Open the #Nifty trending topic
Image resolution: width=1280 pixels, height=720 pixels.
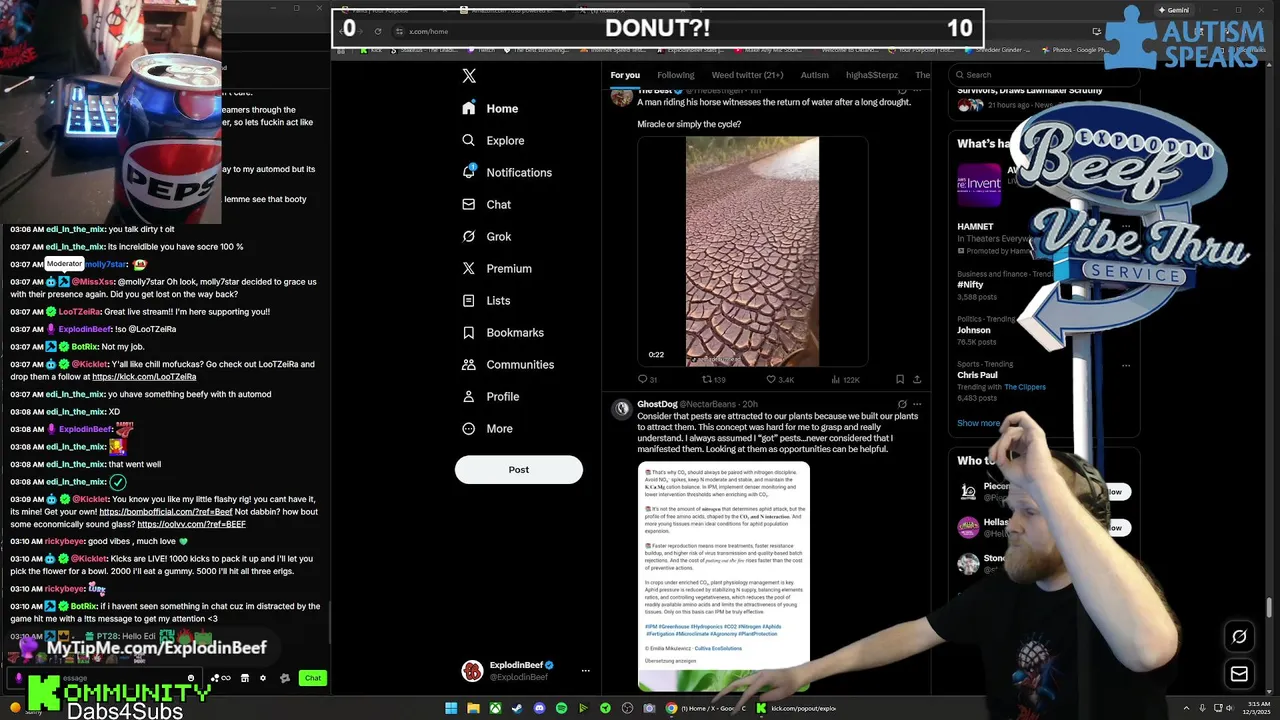[x=970, y=285]
